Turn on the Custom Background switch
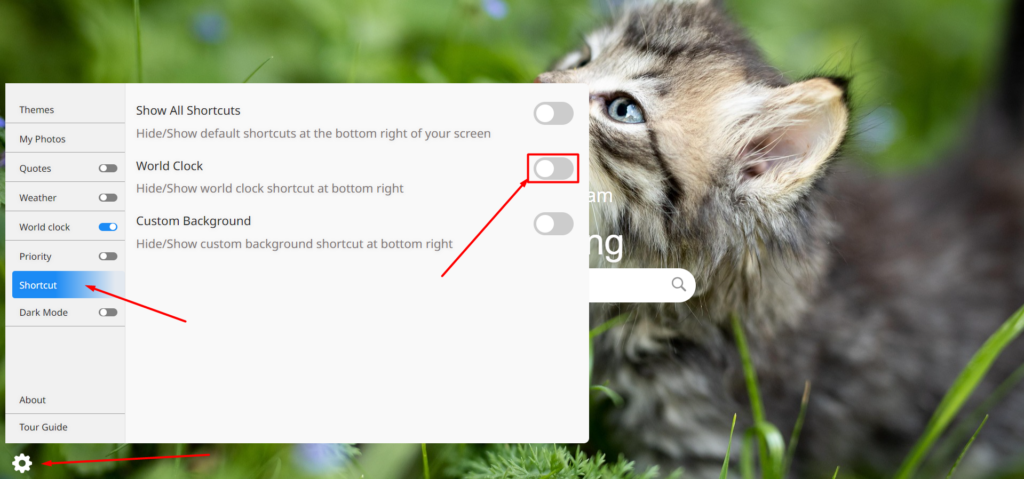 click(554, 224)
